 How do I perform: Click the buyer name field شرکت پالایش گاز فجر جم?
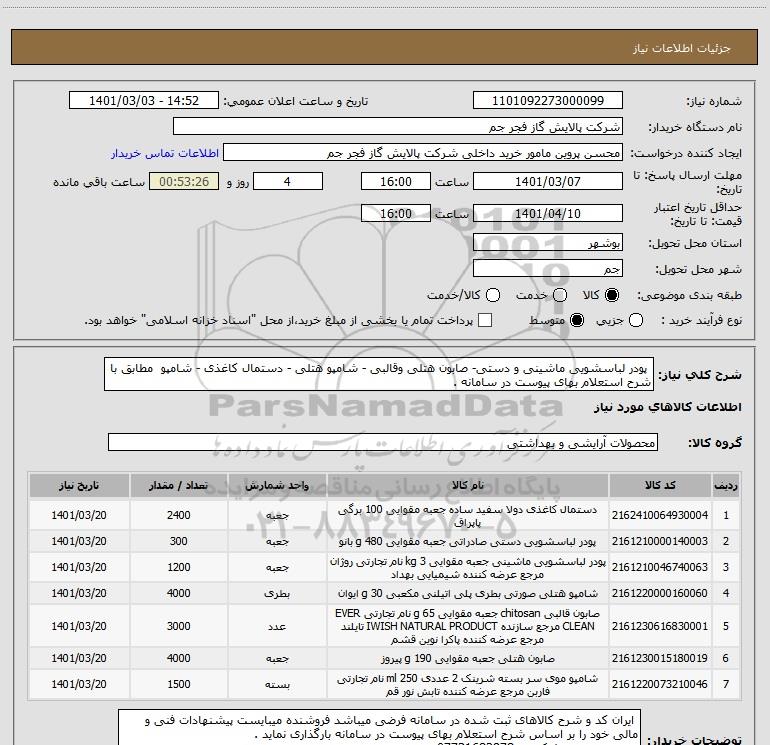pos(398,127)
